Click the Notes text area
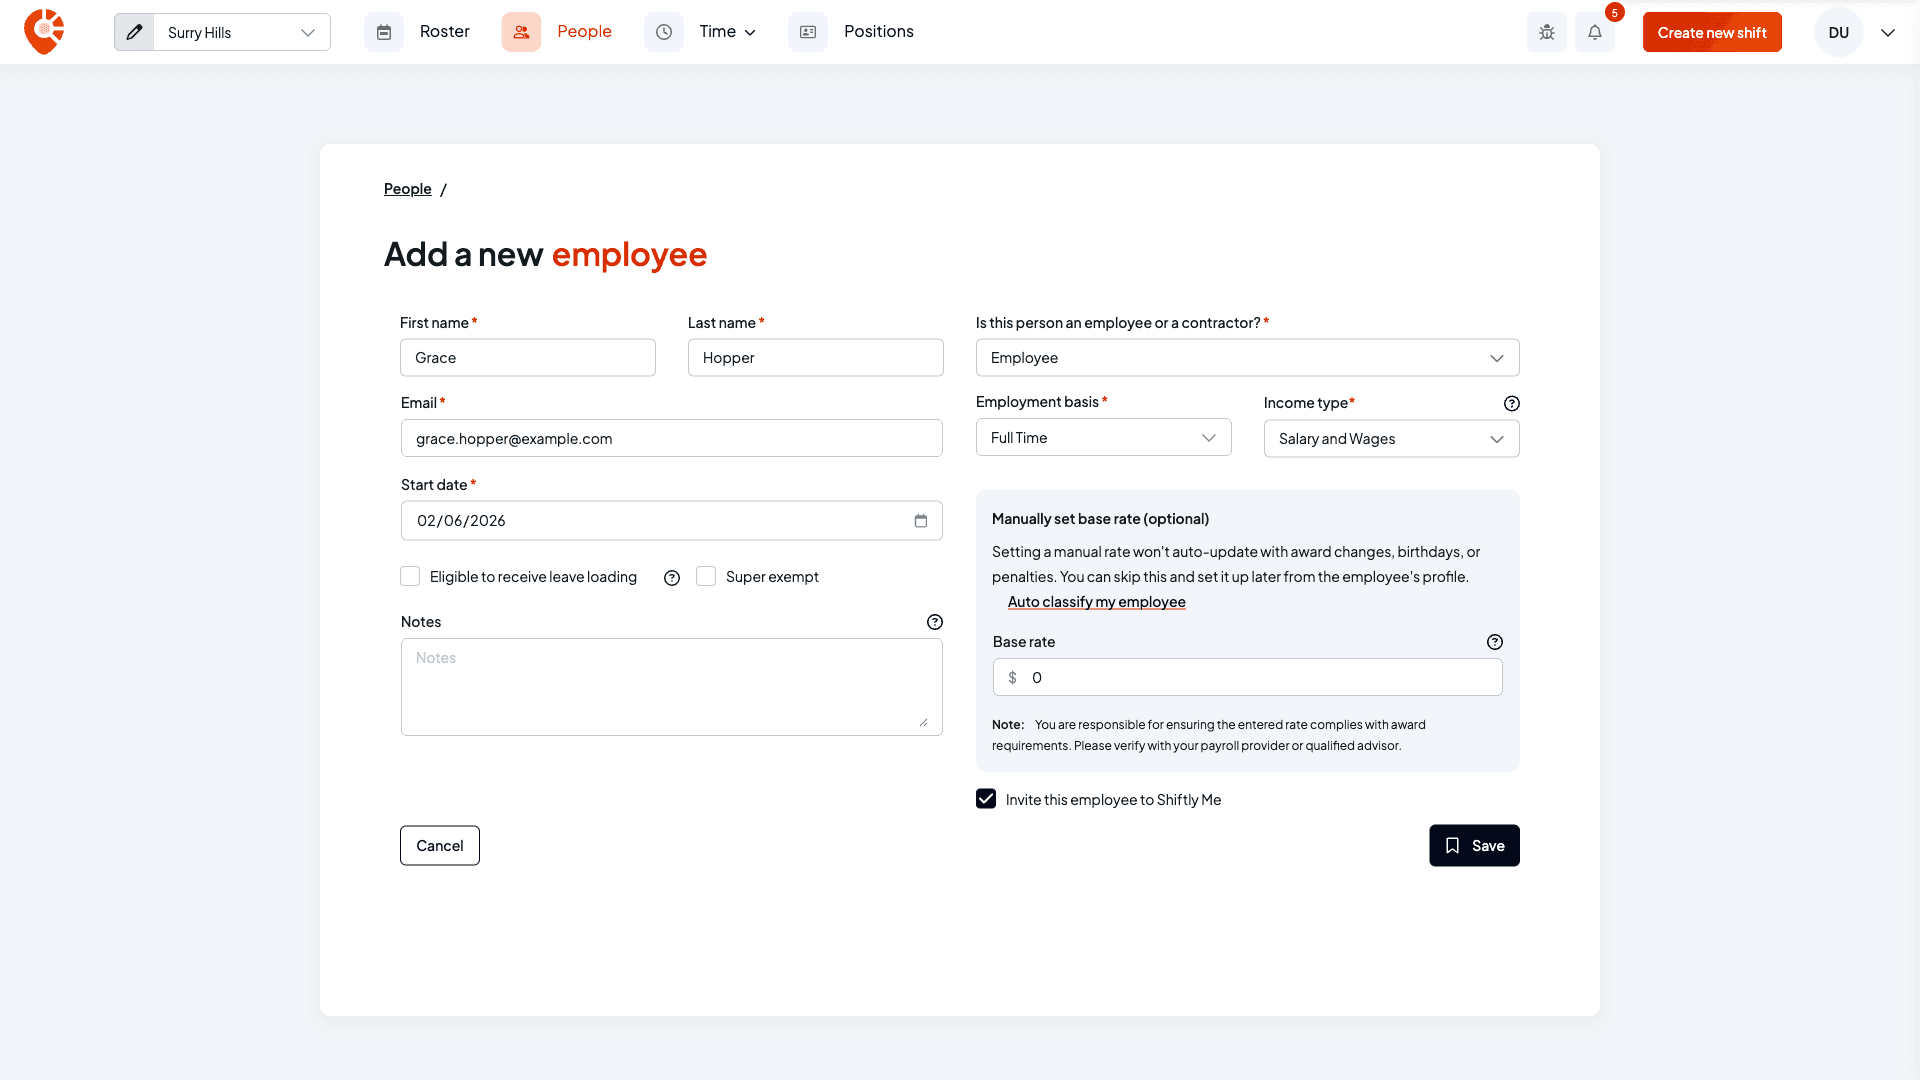This screenshot has height=1080, width=1920. tap(672, 687)
